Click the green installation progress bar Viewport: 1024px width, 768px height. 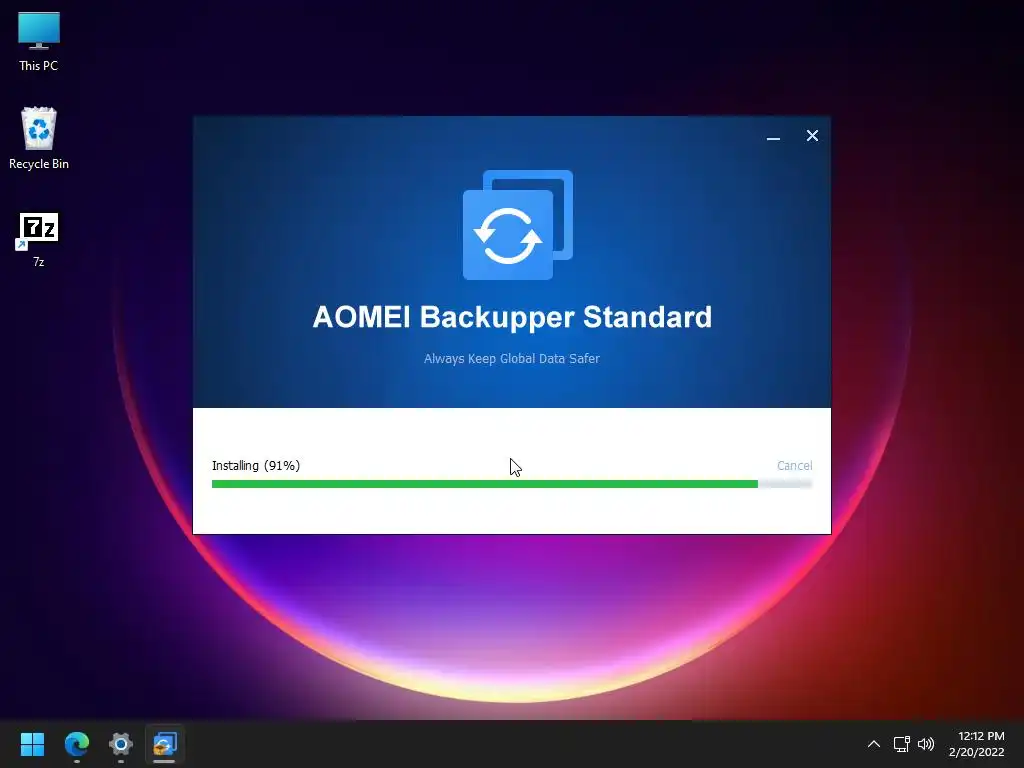pos(511,484)
